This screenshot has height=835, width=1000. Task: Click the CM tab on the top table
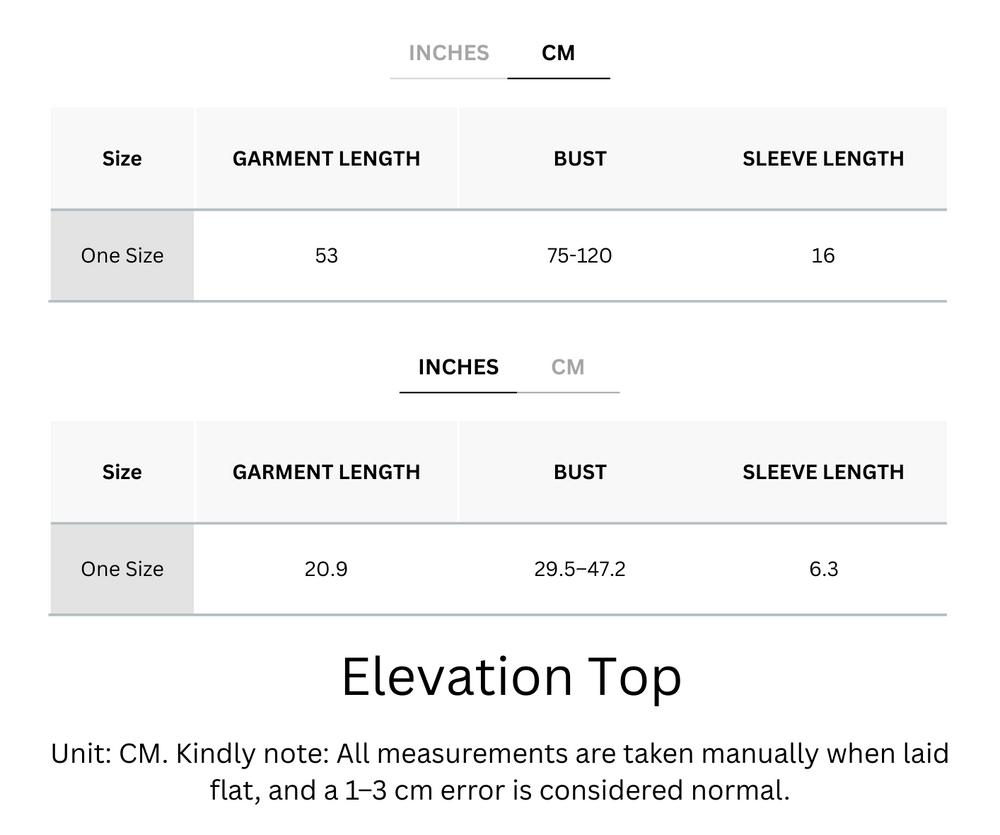(559, 53)
